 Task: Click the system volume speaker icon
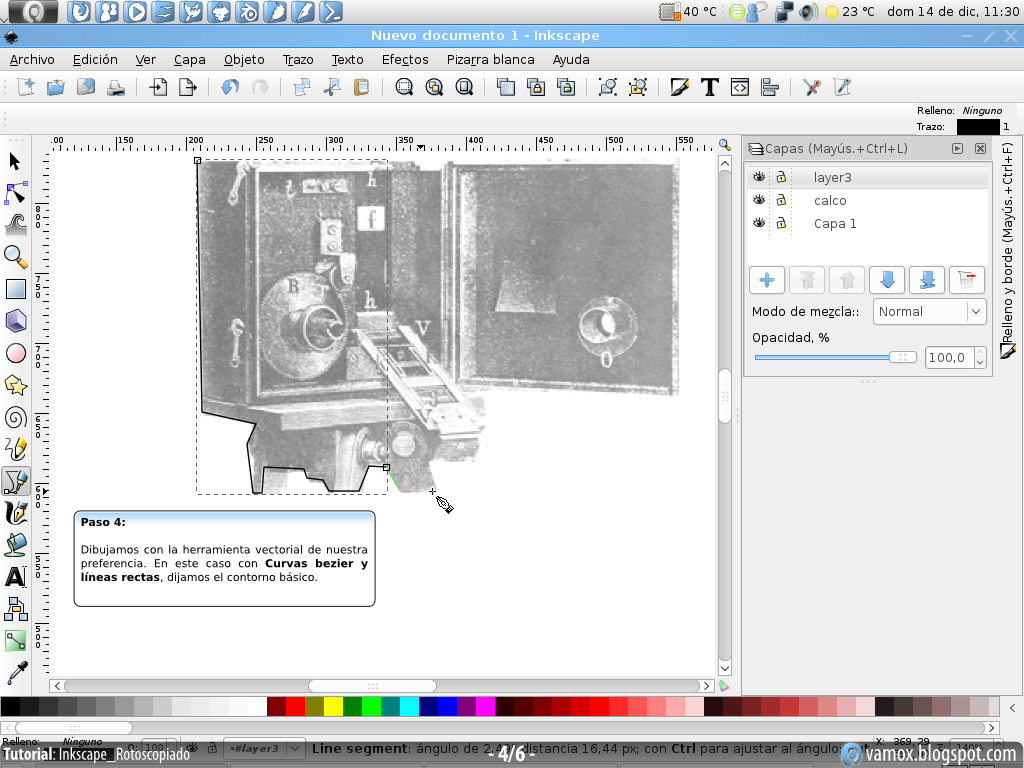pyautogui.click(x=808, y=11)
